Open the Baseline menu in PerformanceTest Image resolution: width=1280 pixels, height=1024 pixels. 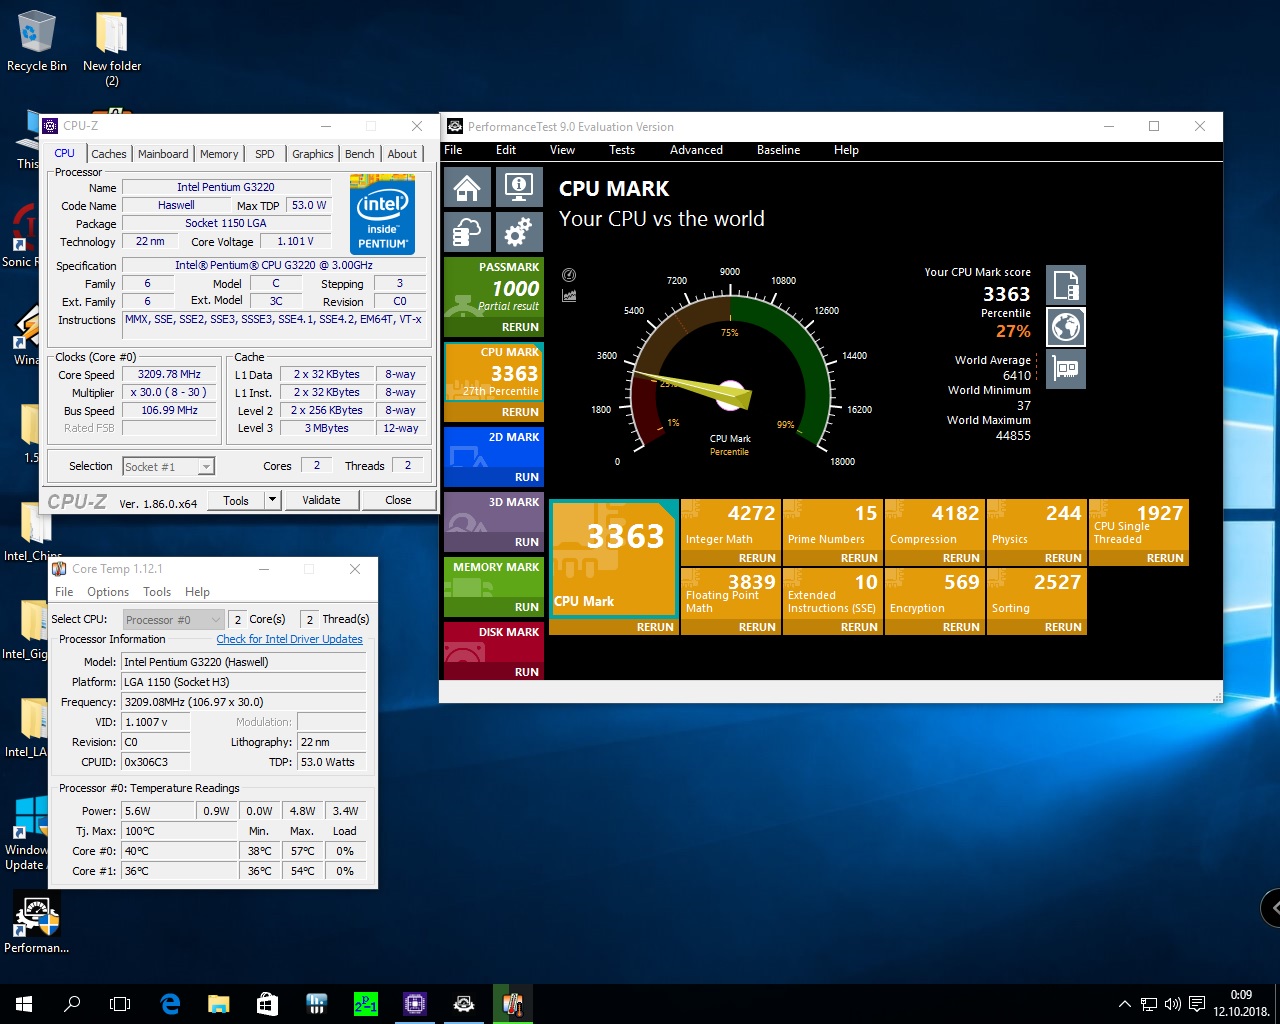tap(778, 150)
